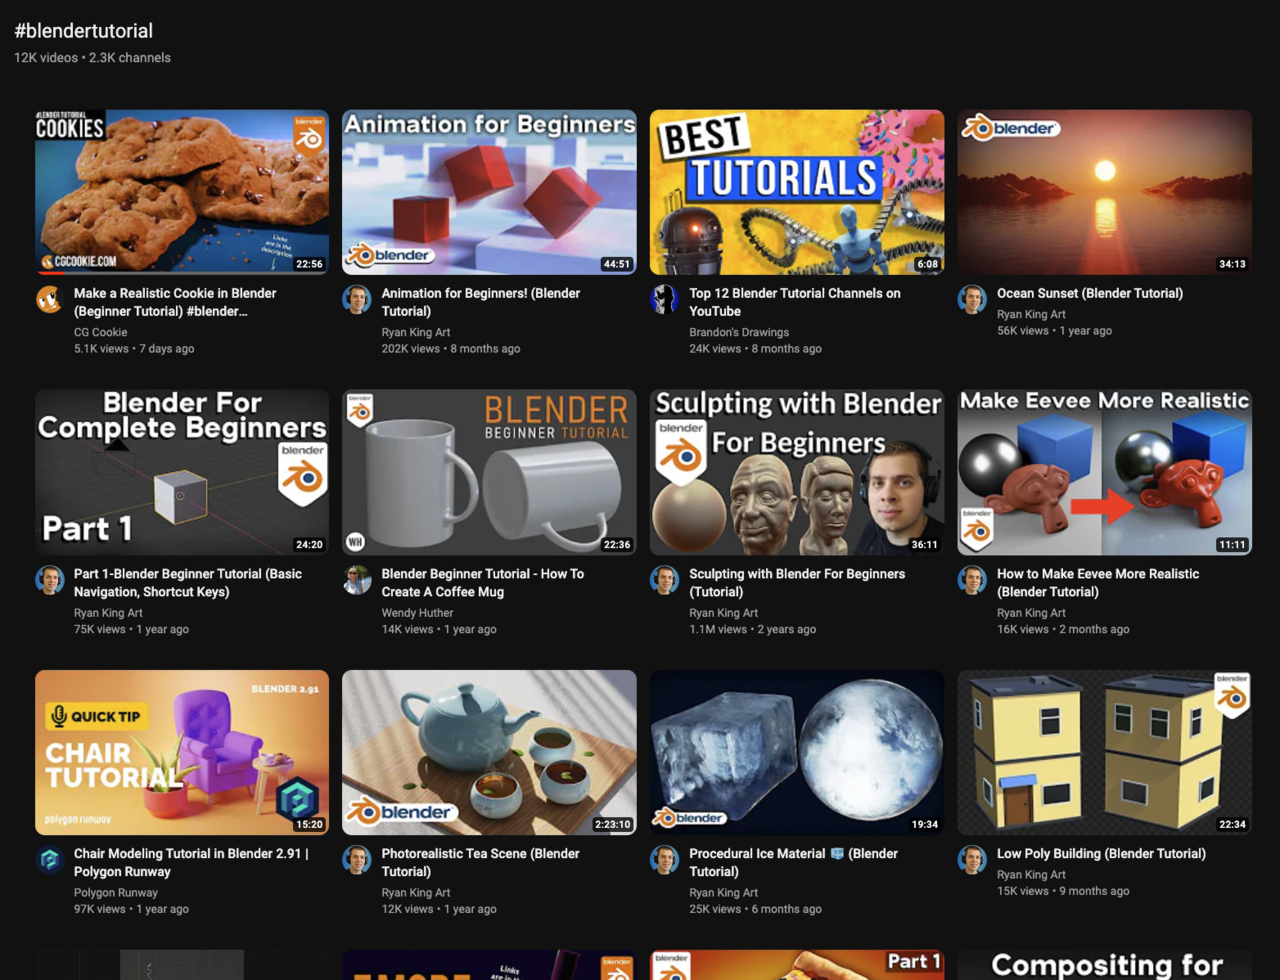Click the Brandon's Drawings channel avatar

(x=665, y=299)
